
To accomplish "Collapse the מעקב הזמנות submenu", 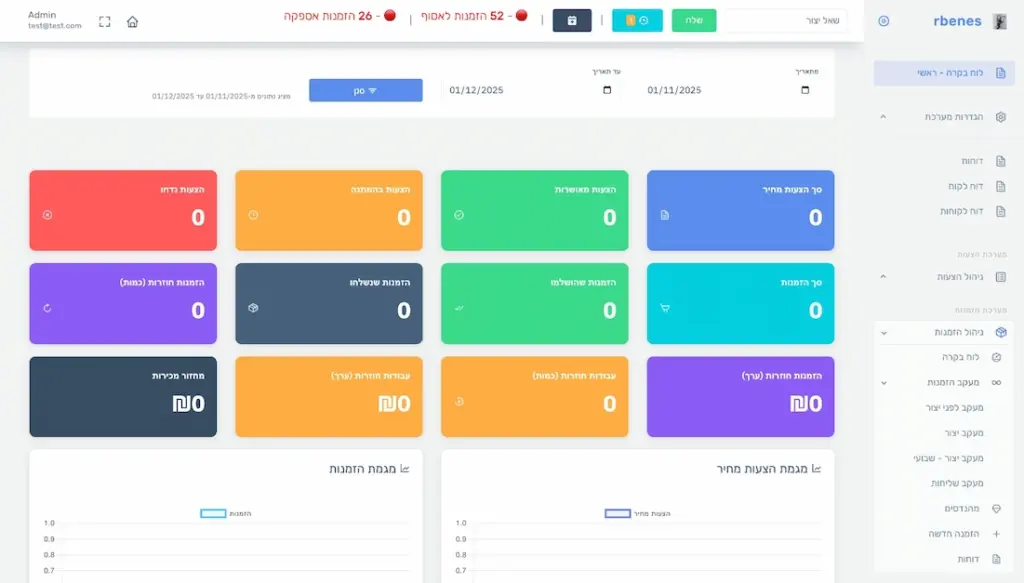I will click(x=884, y=382).
